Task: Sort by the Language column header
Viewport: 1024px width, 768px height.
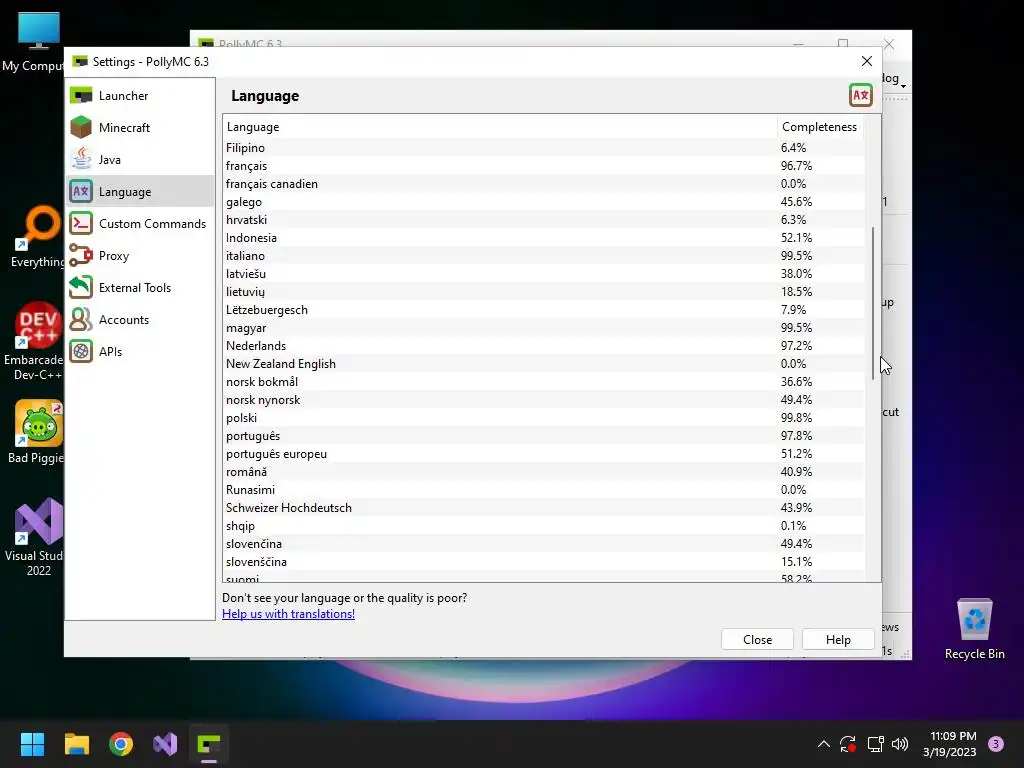Action: [x=500, y=127]
